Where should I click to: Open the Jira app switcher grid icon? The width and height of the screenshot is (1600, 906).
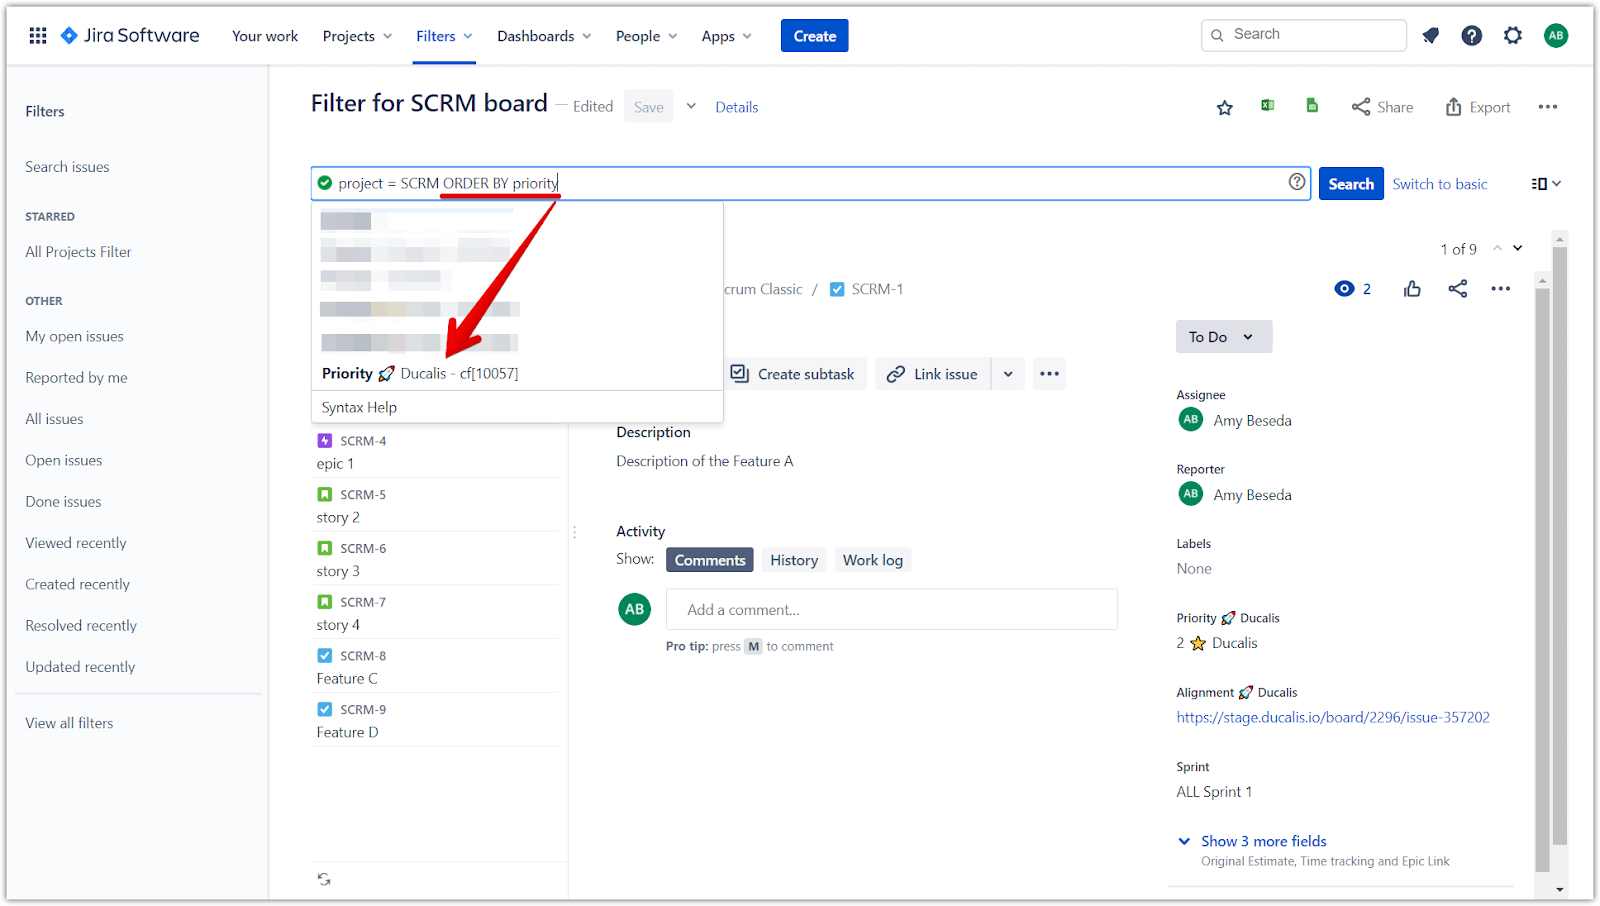point(38,34)
